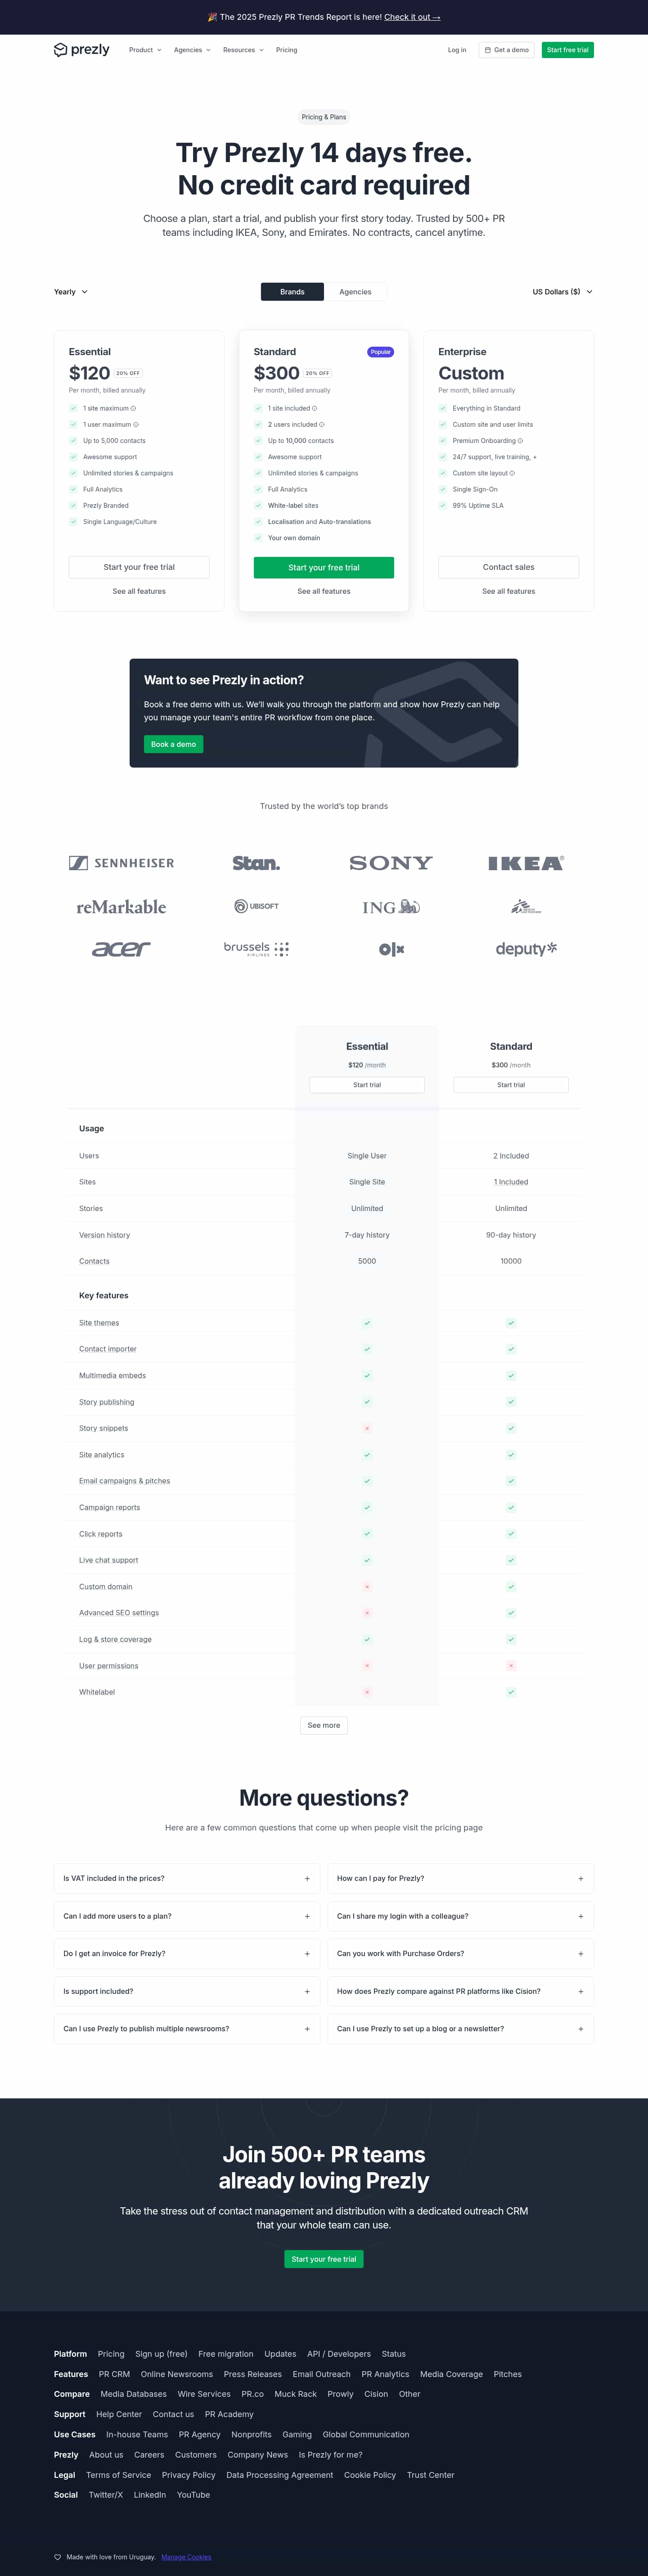Go to Pricing in the top navigation

click(x=286, y=50)
